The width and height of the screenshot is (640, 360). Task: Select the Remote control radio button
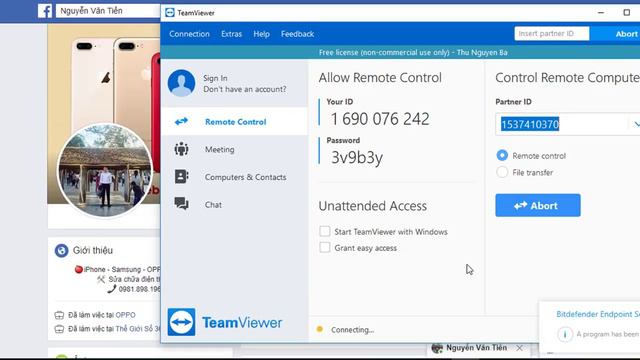coord(502,156)
